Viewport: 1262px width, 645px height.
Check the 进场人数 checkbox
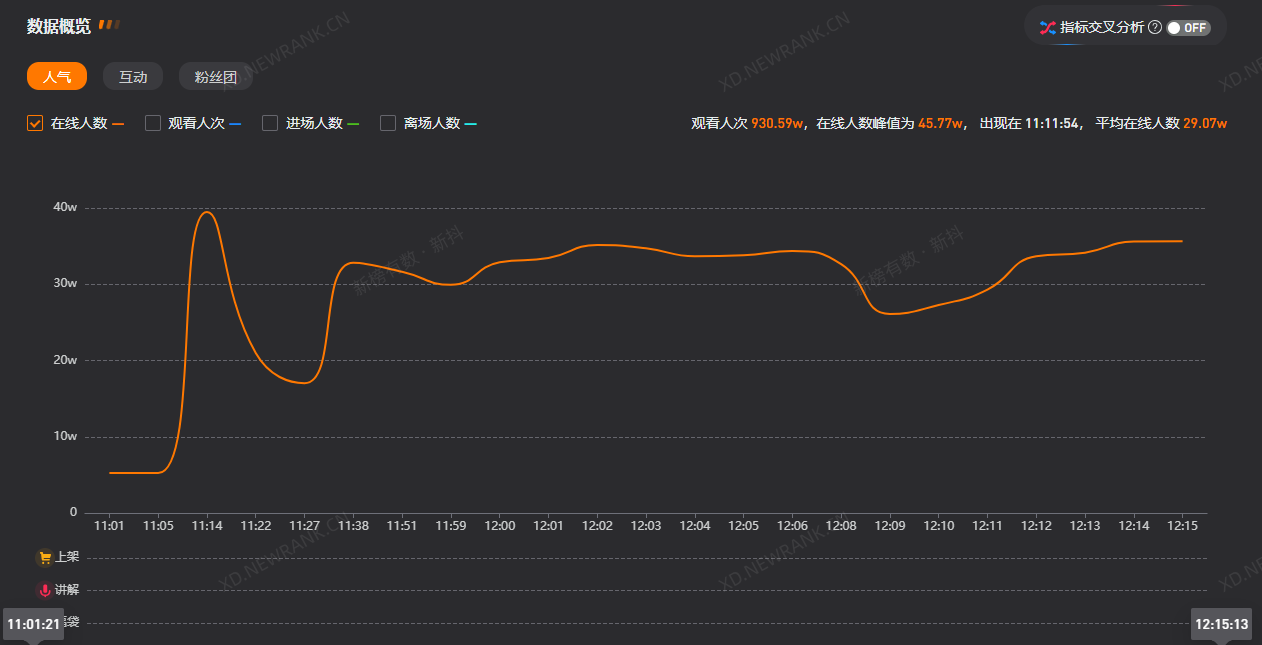(x=270, y=123)
